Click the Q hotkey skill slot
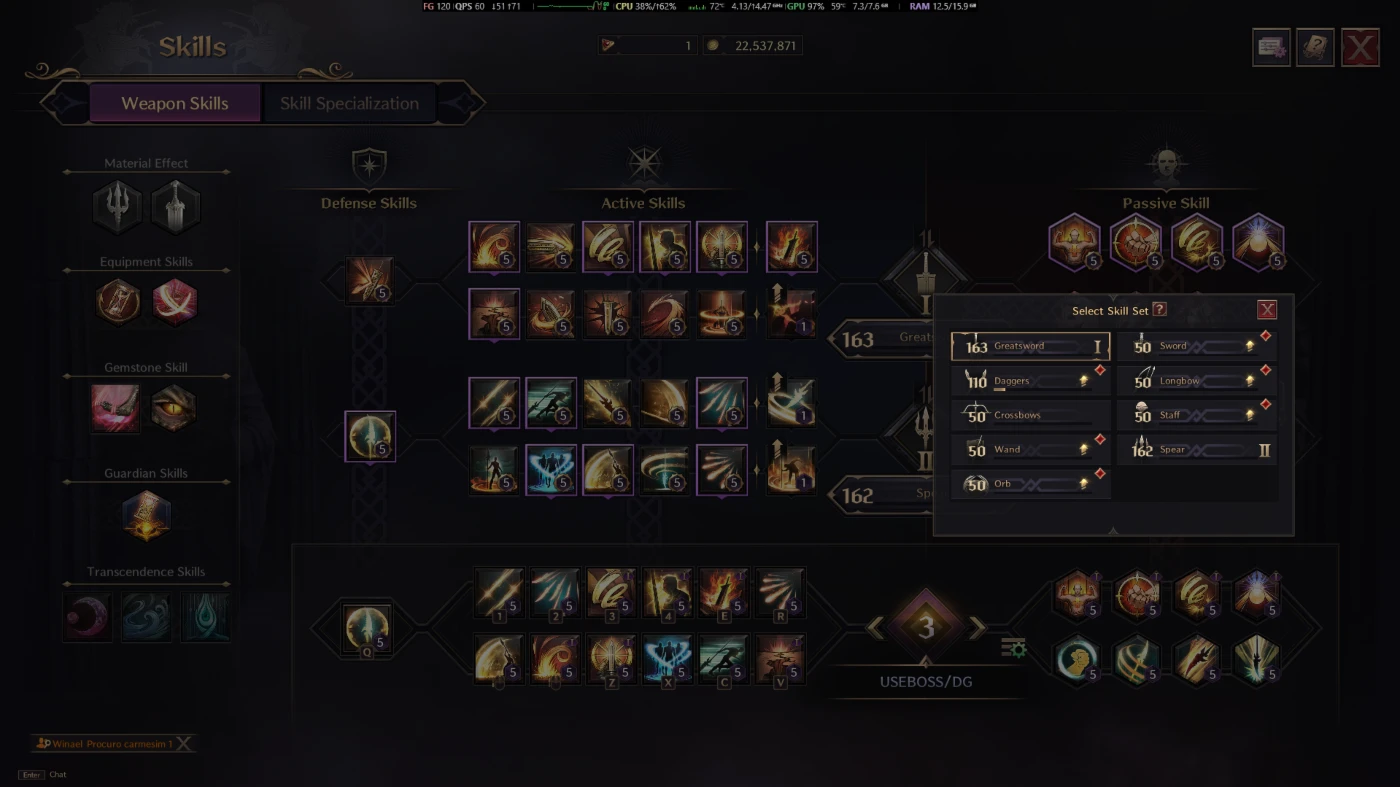 [367, 629]
